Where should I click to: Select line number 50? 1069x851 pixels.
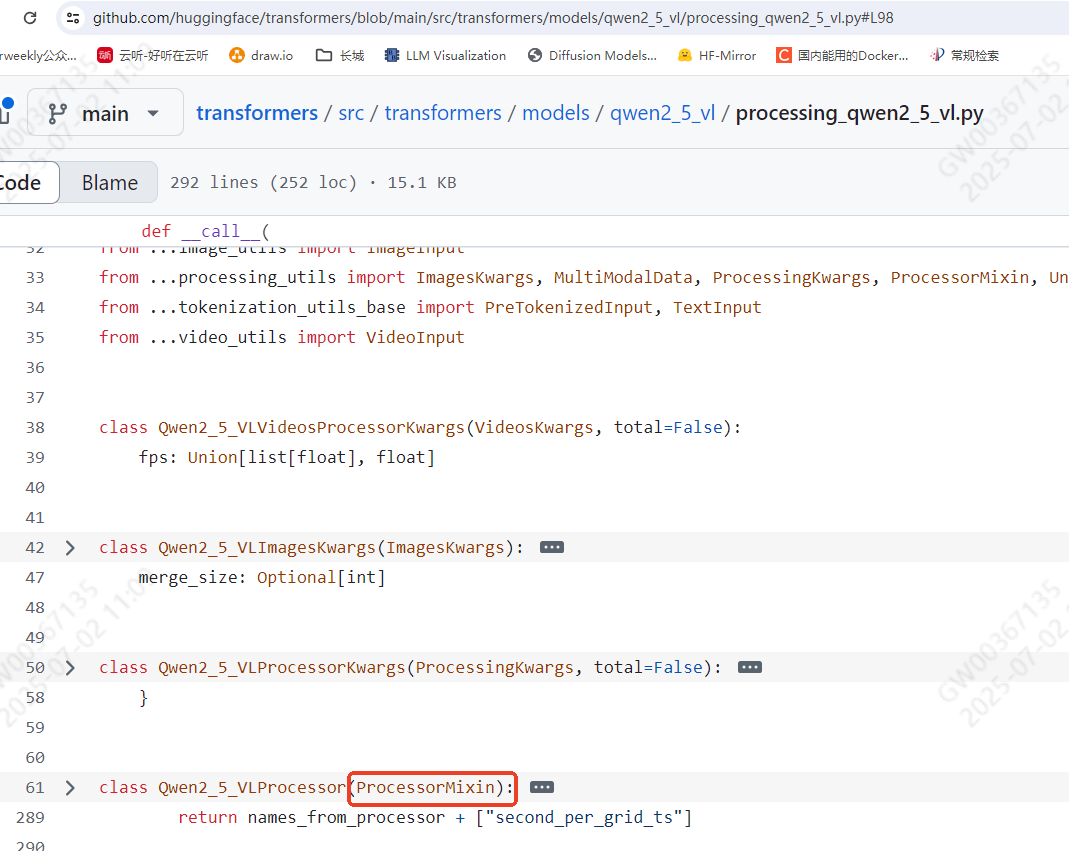click(35, 668)
